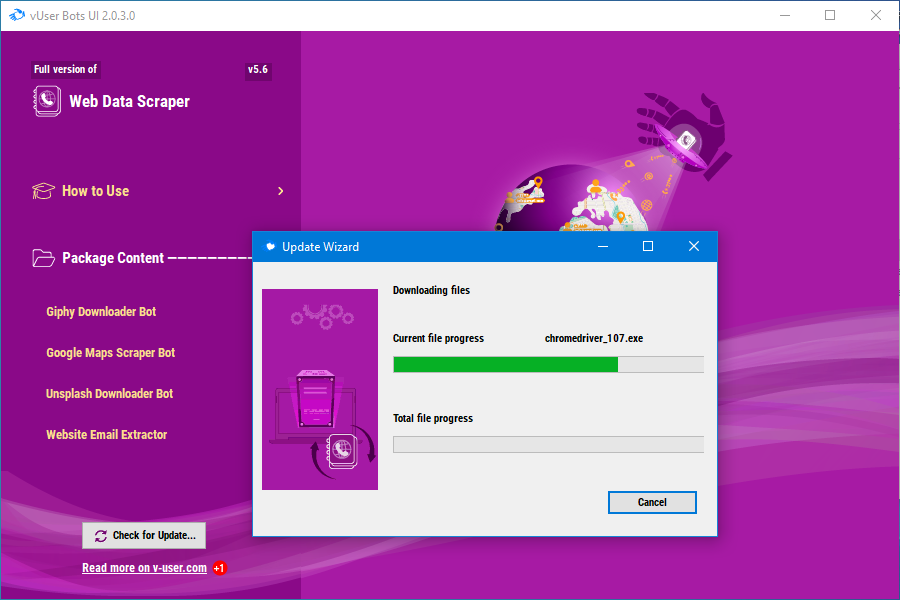Launch Unsplash Downloader Bot
This screenshot has height=600, width=900.
(109, 394)
